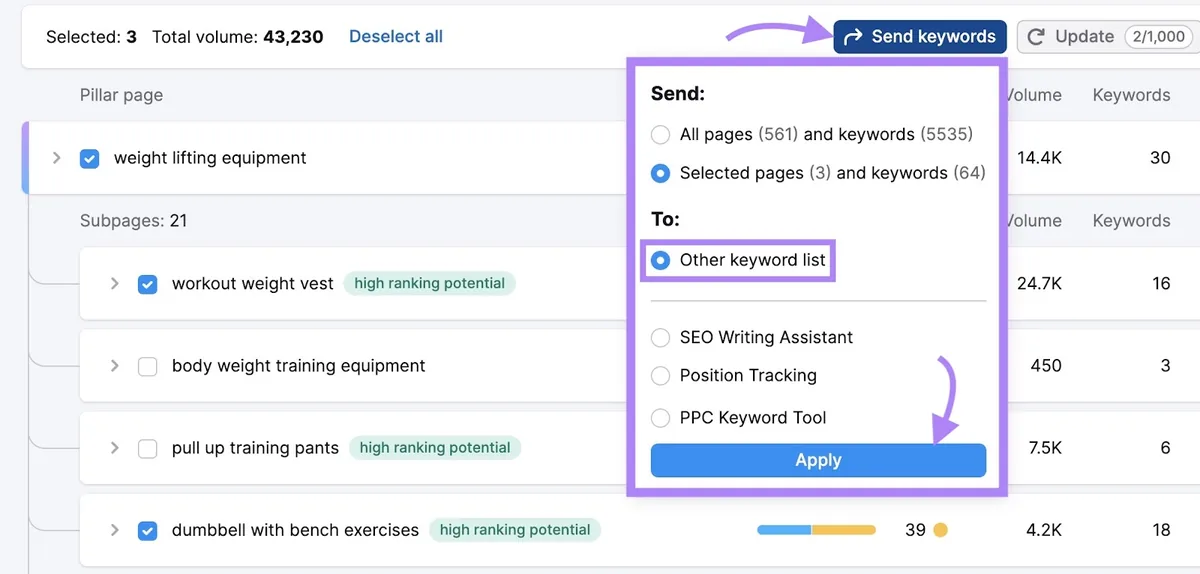The width and height of the screenshot is (1200, 574).
Task: Click workout weight vest high ranking potential tag
Action: 429,284
